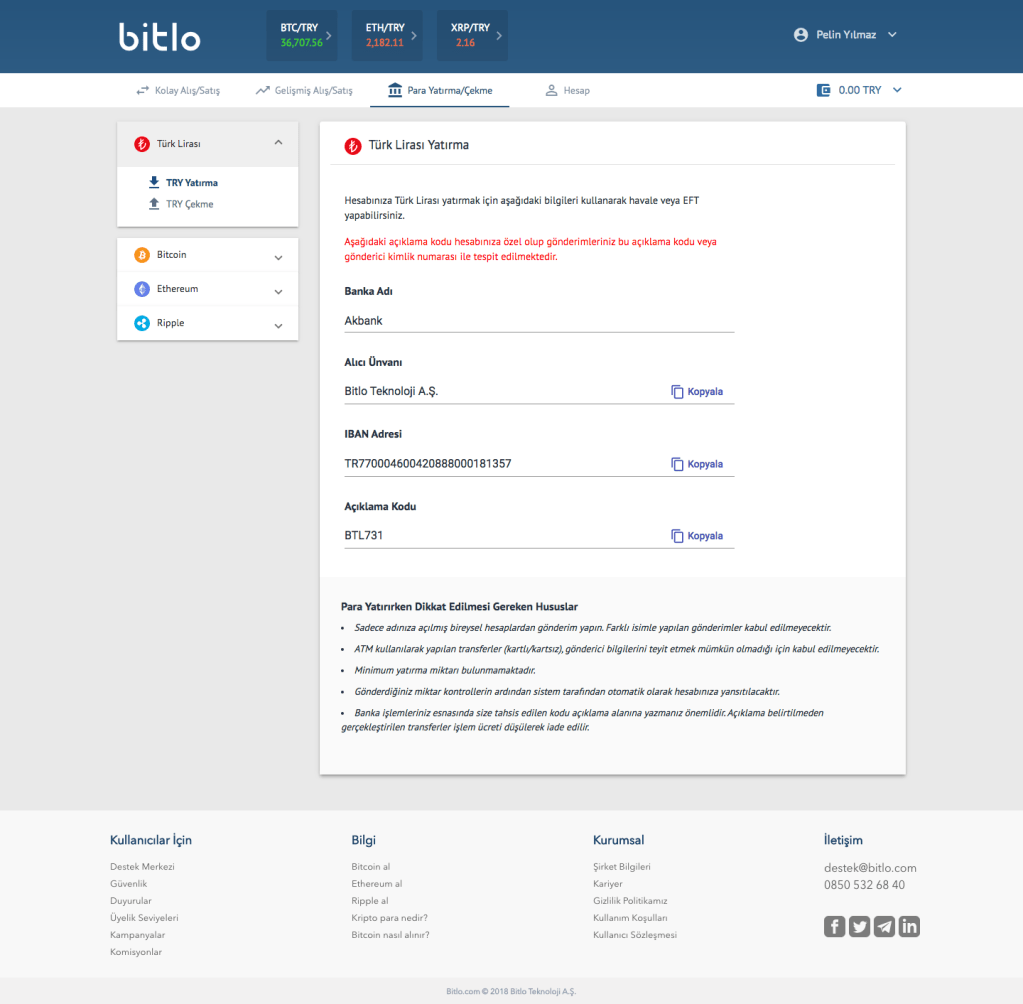Open the Hesap tab
The height and width of the screenshot is (1004, 1023).
click(x=567, y=90)
